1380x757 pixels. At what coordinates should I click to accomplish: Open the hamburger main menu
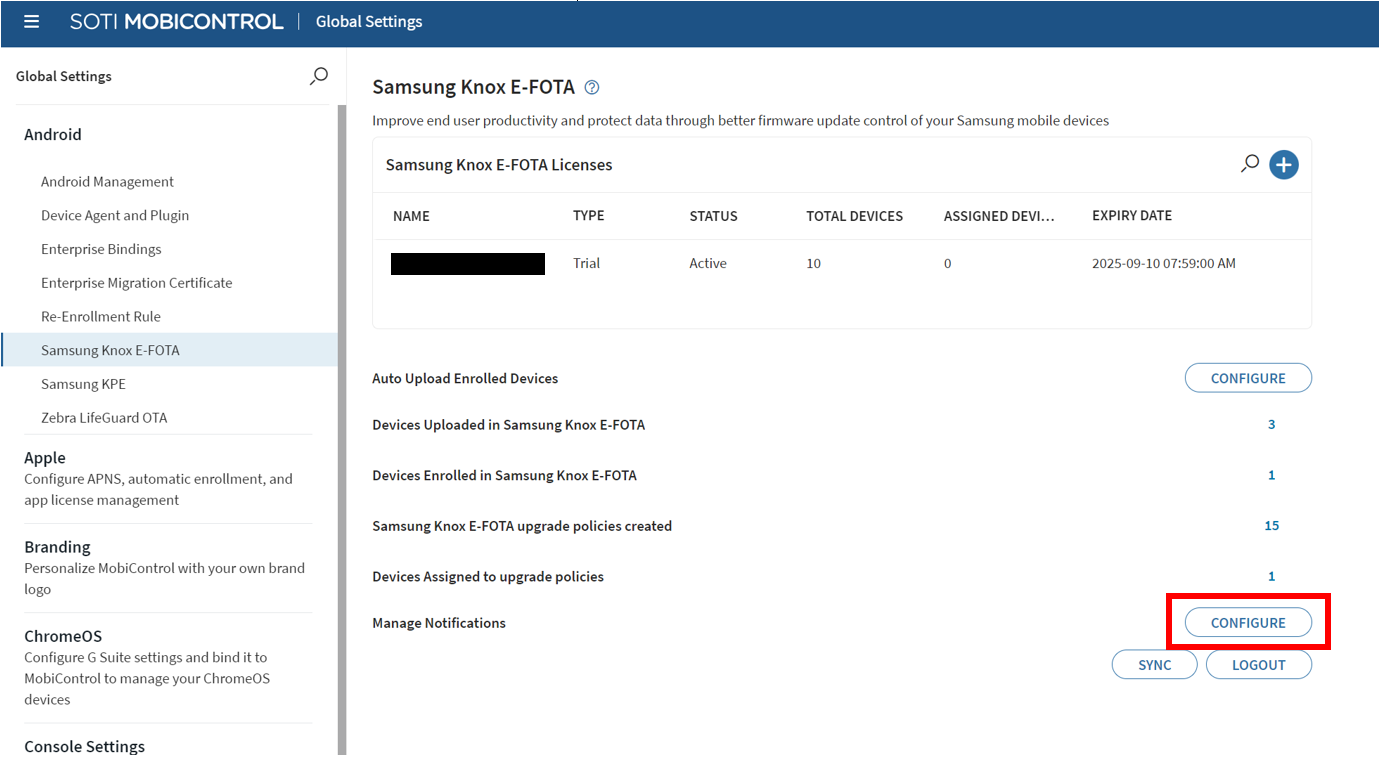[x=31, y=21]
